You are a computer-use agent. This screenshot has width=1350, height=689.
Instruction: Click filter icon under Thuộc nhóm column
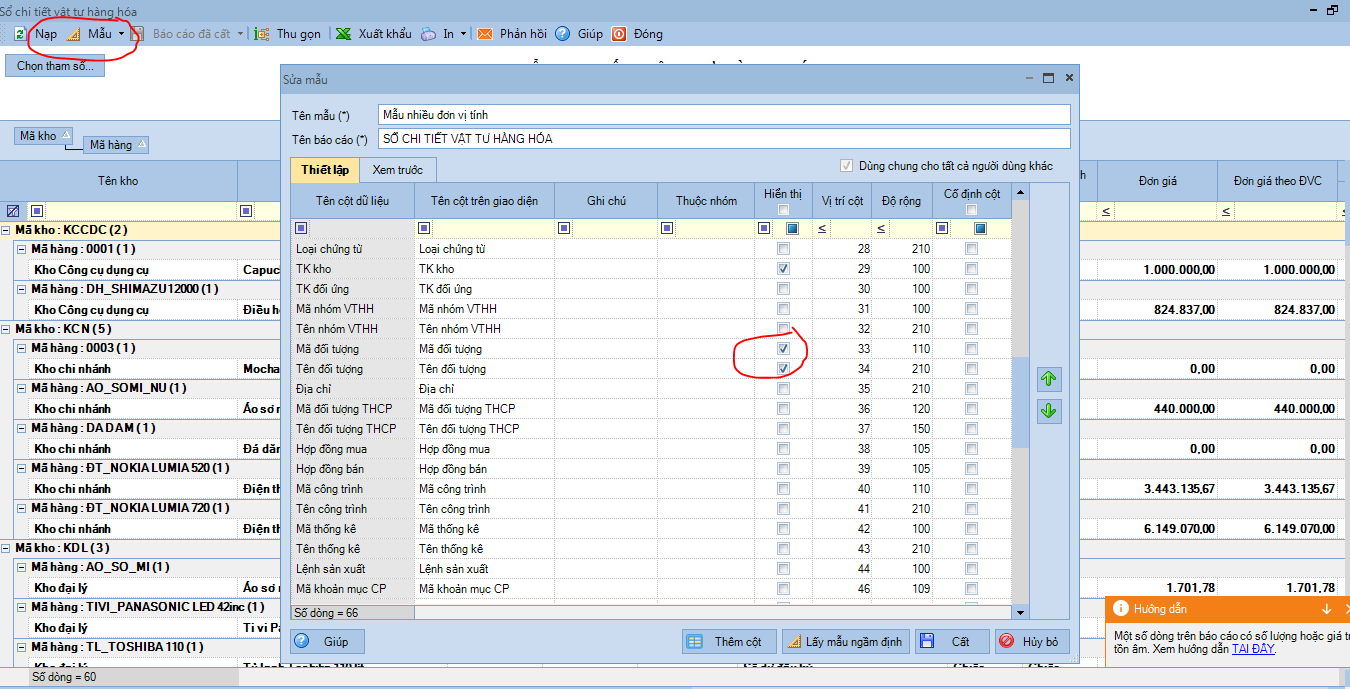pos(667,229)
